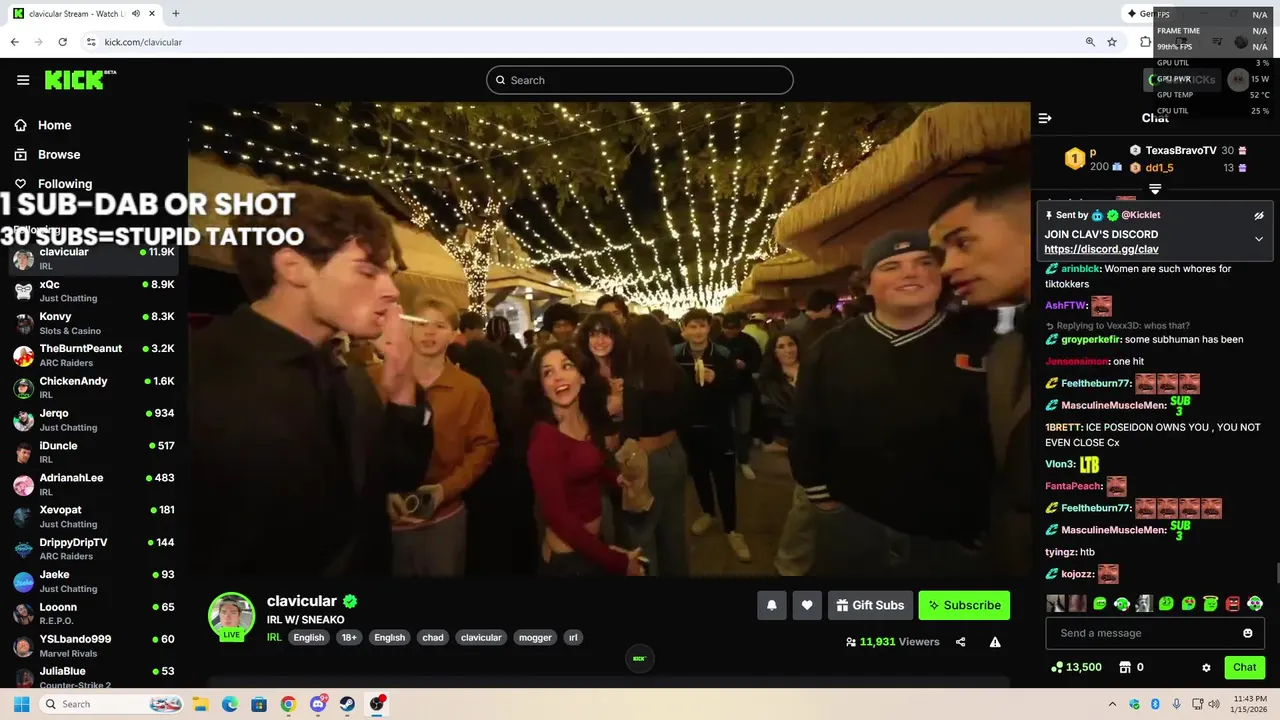Image resolution: width=1280 pixels, height=720 pixels.
Task: Open Konvy channel in sidebar
Action: pos(94,323)
